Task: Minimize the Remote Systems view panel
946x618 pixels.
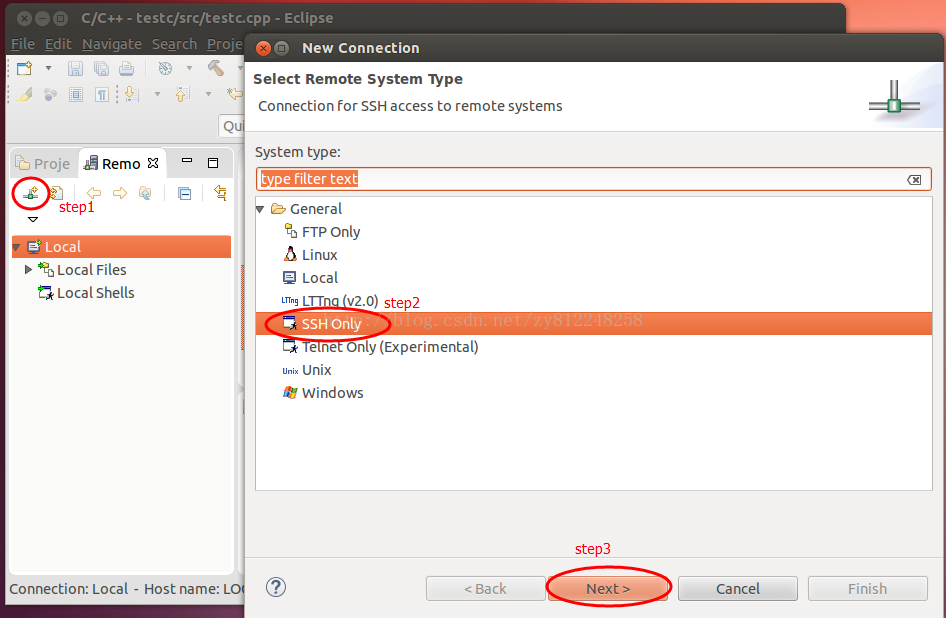Action: click(x=187, y=161)
